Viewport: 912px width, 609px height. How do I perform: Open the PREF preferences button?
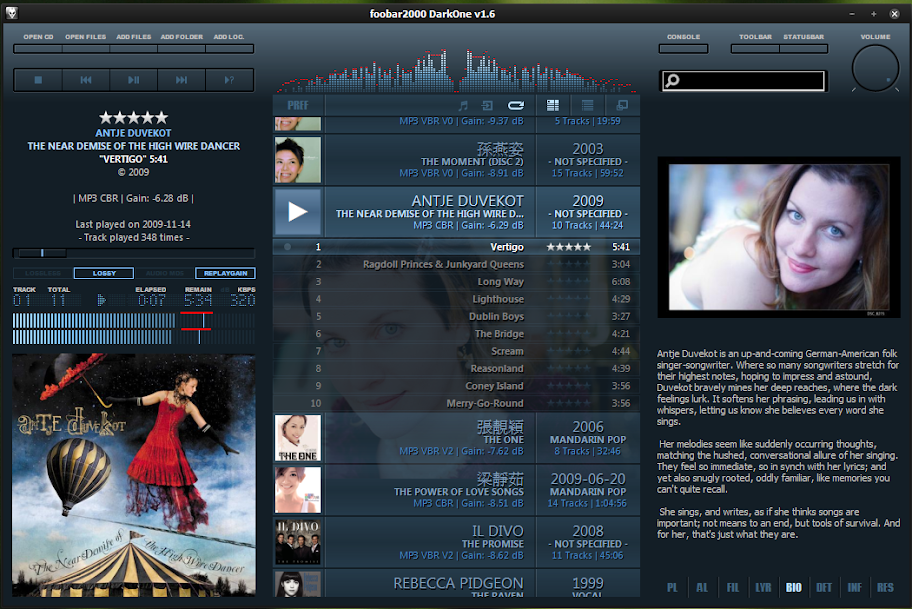pyautogui.click(x=298, y=105)
